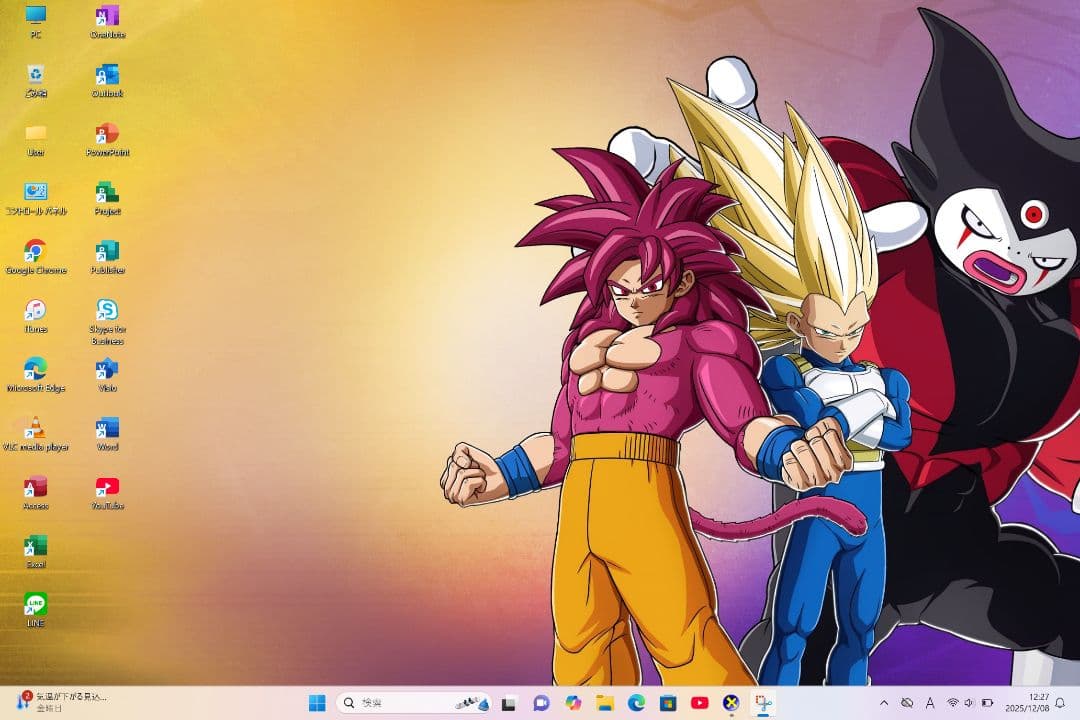Select the Excel desktop shortcut
This screenshot has height=720, width=1080.
coord(36,546)
